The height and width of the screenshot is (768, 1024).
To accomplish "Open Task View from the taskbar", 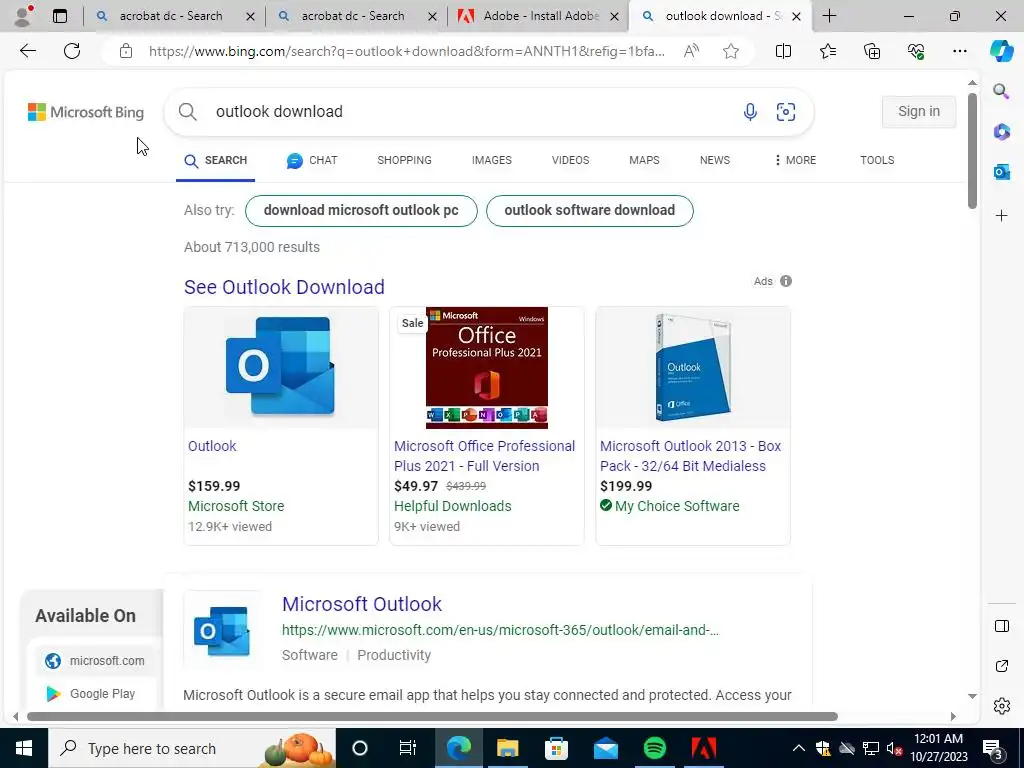I will pos(408,748).
